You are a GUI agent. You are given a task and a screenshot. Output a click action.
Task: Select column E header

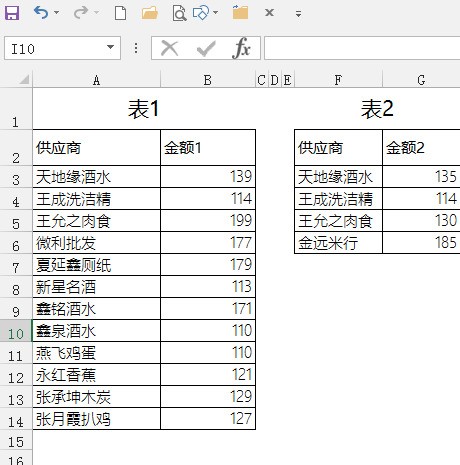tap(288, 80)
